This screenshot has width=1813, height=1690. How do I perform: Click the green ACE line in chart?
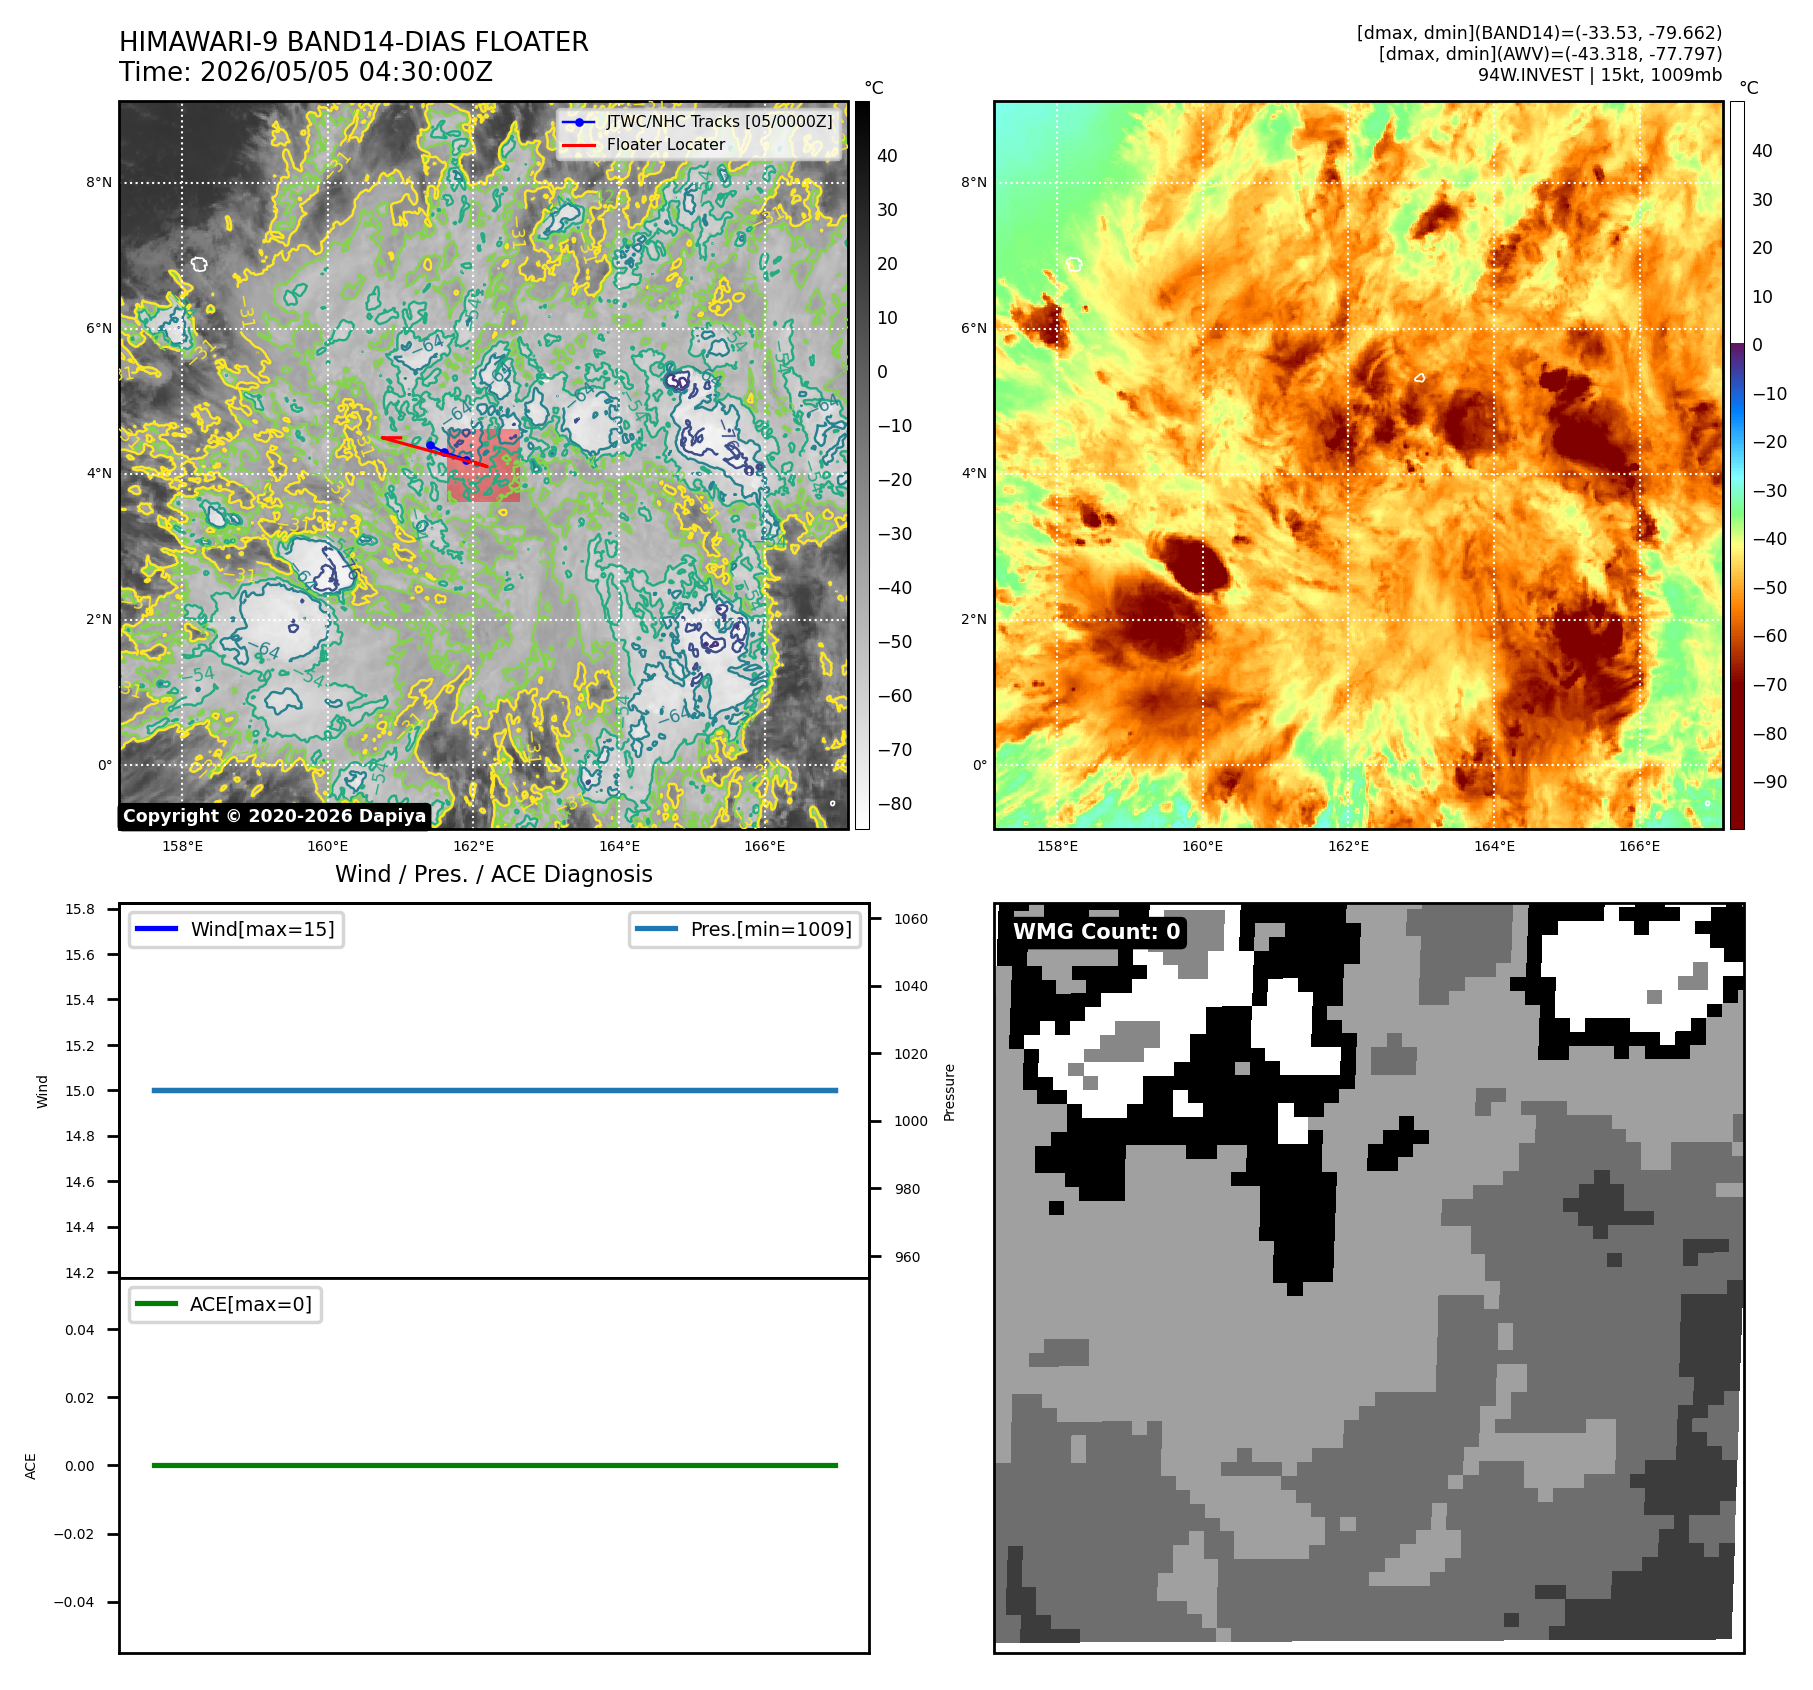[x=495, y=1465]
